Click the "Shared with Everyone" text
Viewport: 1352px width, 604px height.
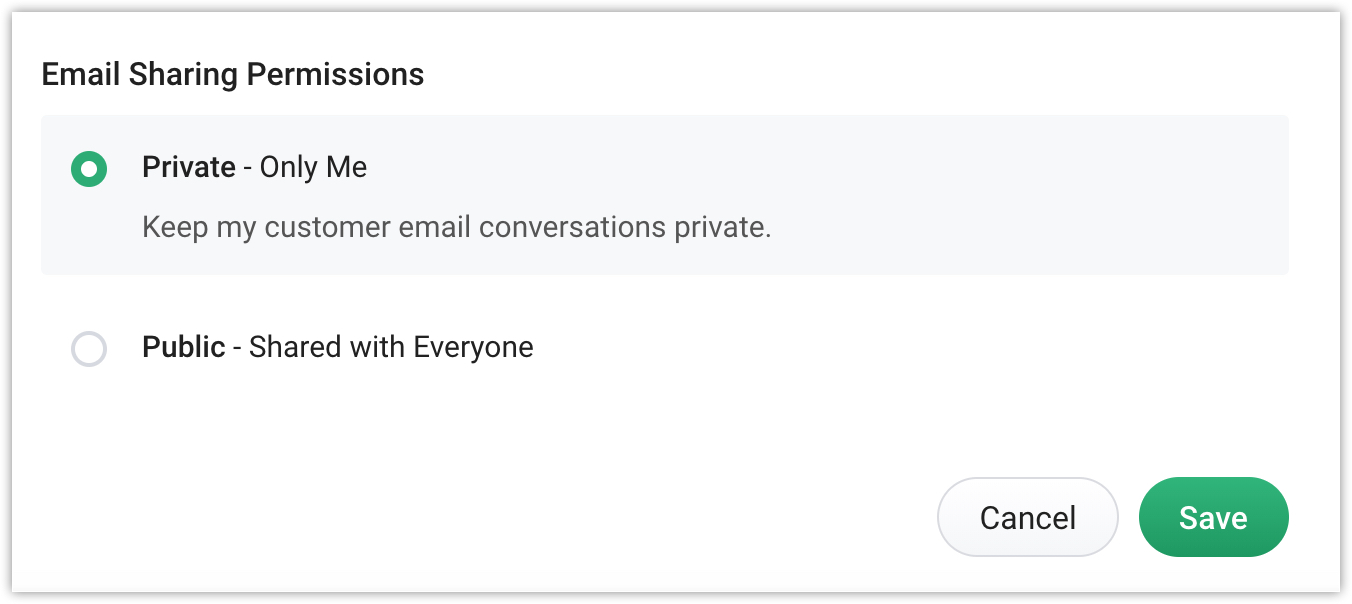[x=391, y=347]
